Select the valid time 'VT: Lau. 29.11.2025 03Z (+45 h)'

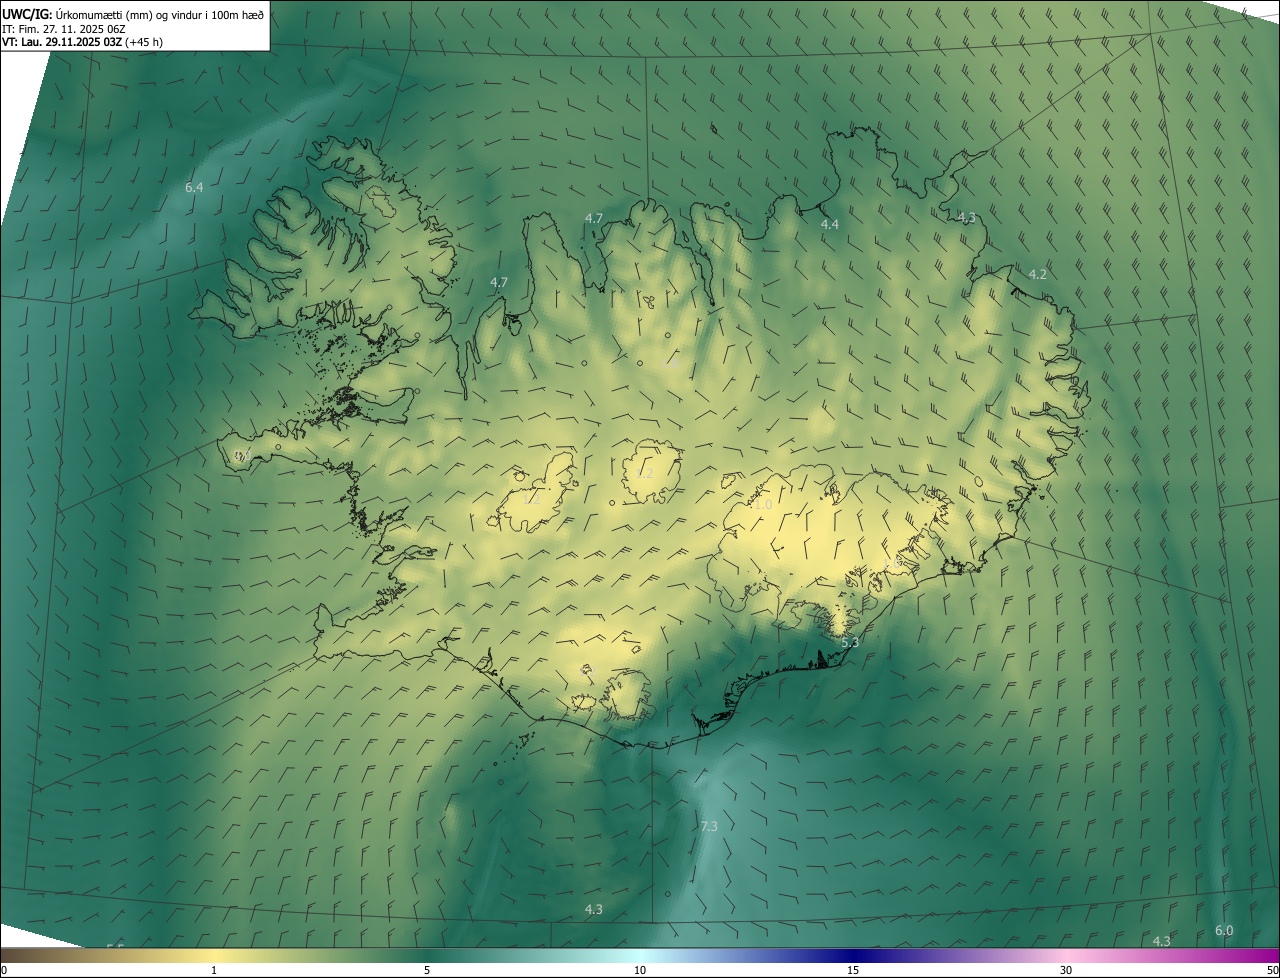pyautogui.click(x=83, y=42)
